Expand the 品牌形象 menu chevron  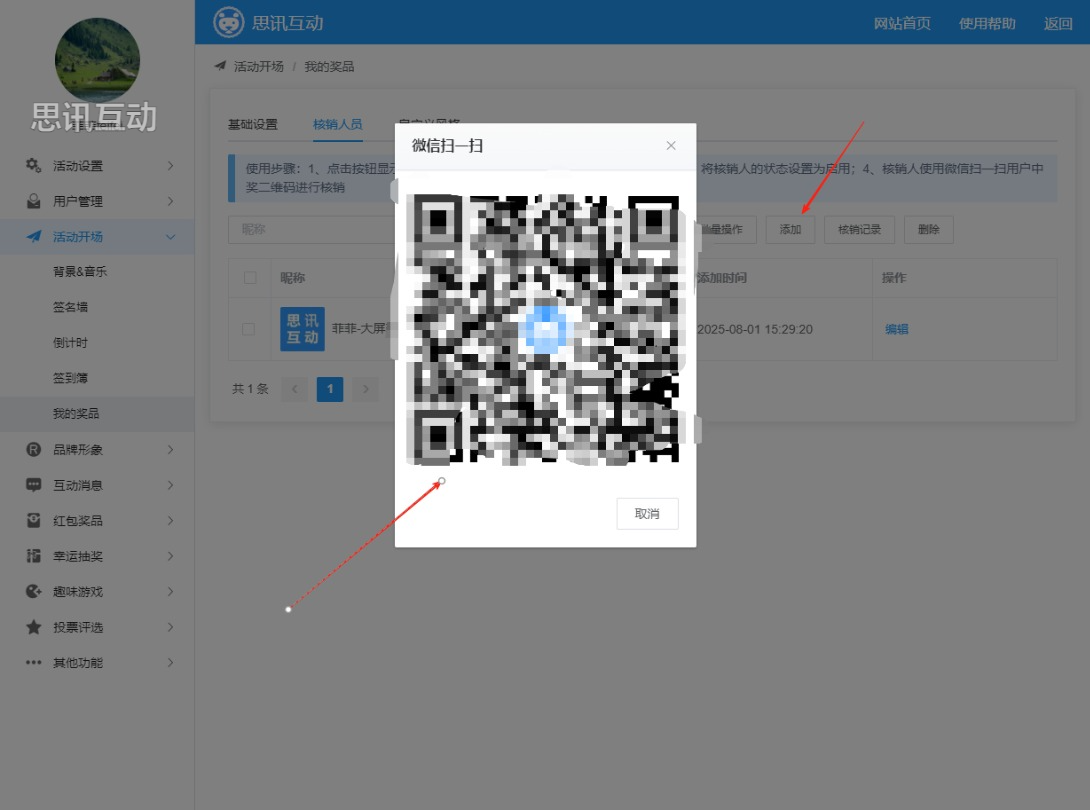tap(170, 449)
